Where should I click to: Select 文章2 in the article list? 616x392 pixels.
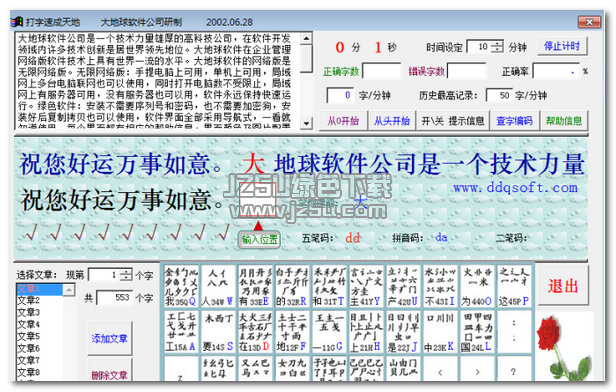pyautogui.click(x=39, y=300)
